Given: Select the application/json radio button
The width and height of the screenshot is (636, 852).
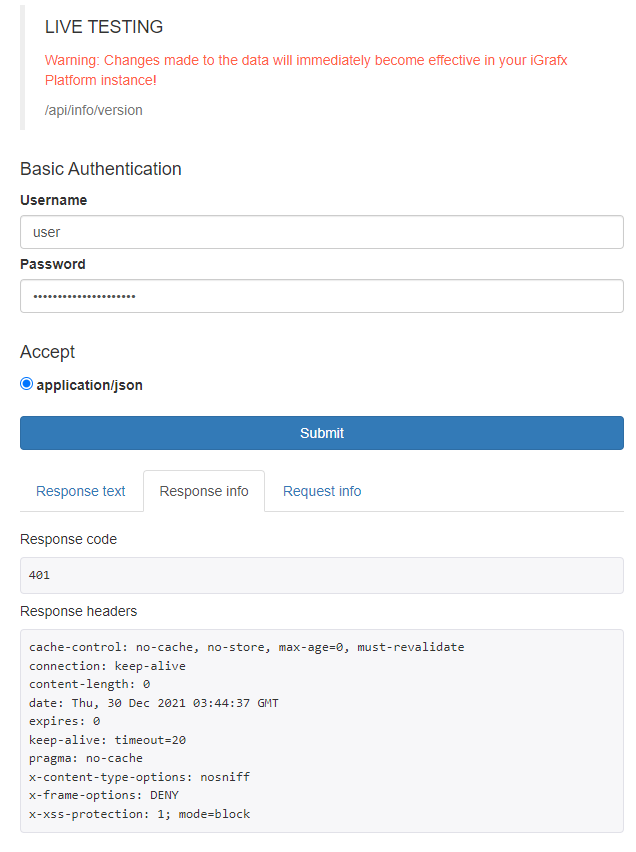Looking at the screenshot, I should click(27, 384).
